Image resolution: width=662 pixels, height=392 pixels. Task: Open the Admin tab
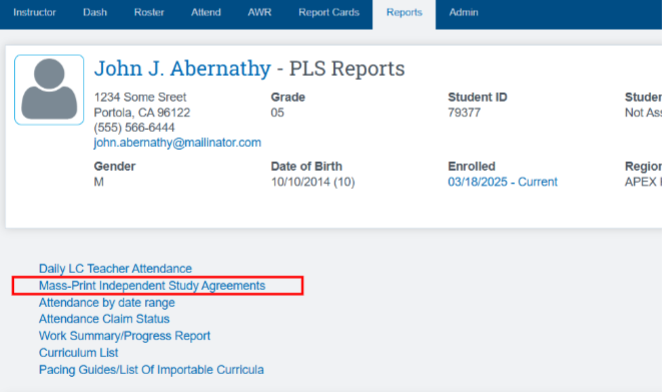pyautogui.click(x=464, y=12)
